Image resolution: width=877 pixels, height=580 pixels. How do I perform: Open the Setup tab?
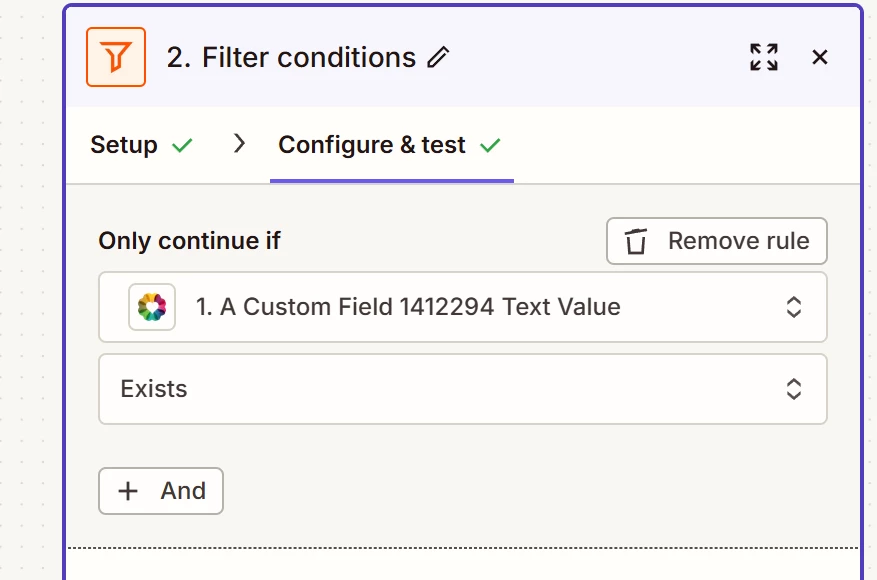tap(124, 145)
